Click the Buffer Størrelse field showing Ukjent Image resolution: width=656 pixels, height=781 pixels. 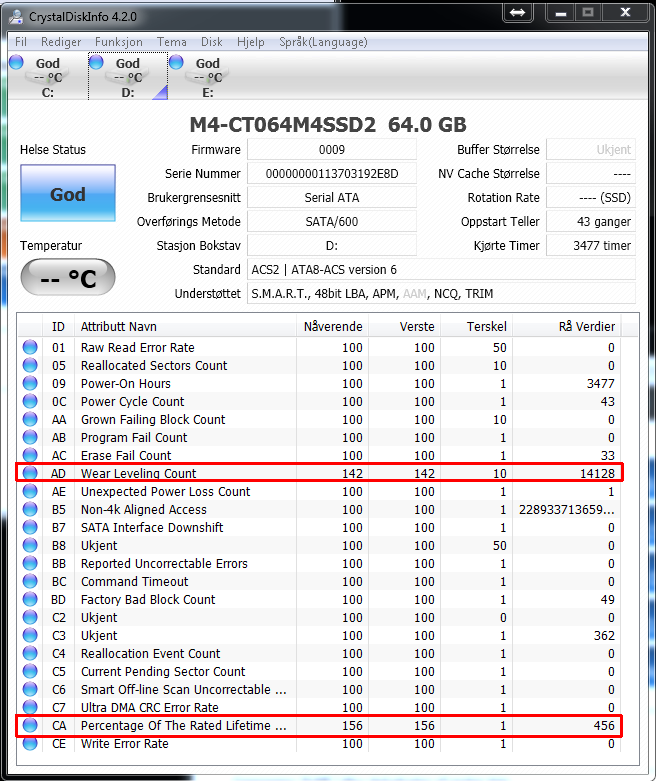tap(591, 149)
